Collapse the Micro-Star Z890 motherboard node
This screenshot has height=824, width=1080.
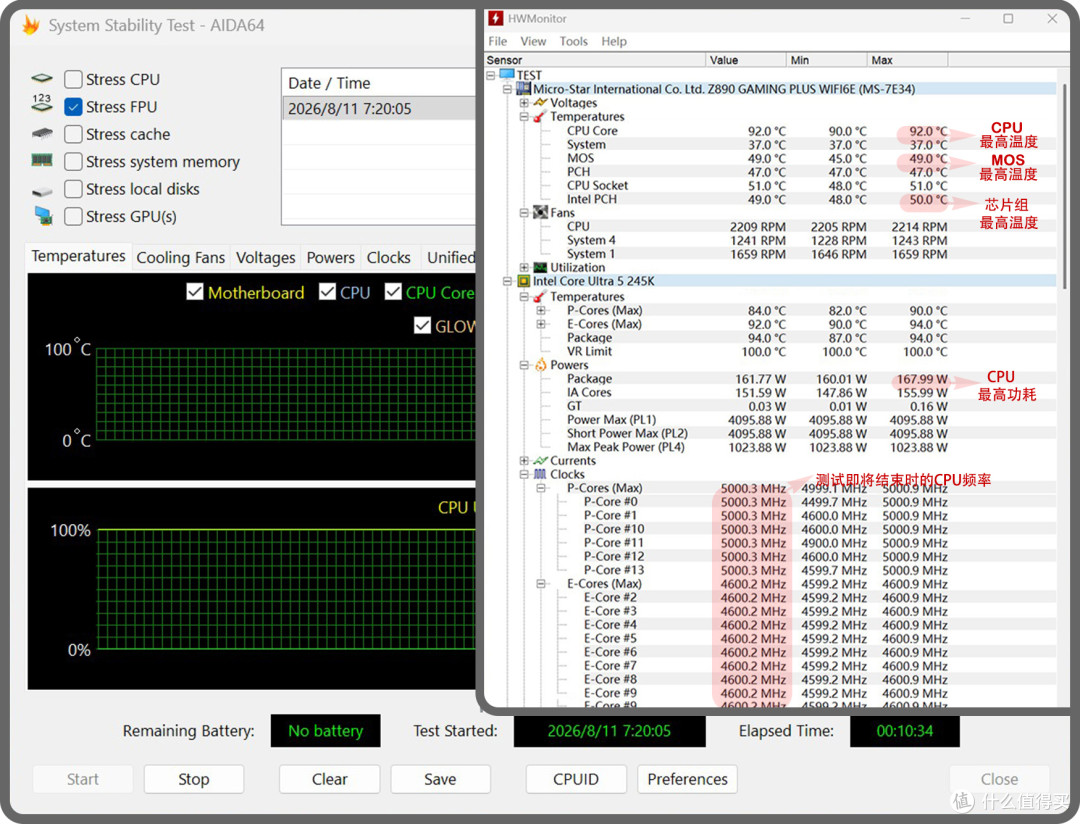click(x=508, y=89)
